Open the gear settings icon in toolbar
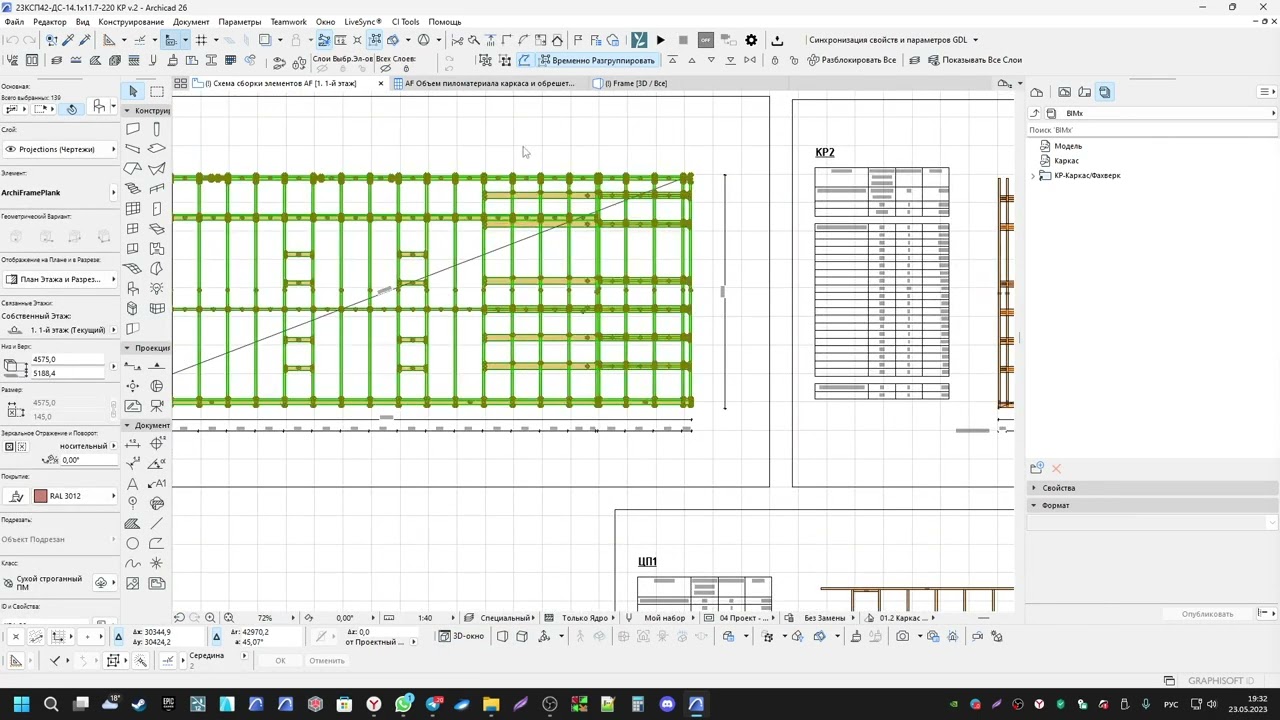Screen dimensions: 1280x720 pos(750,40)
